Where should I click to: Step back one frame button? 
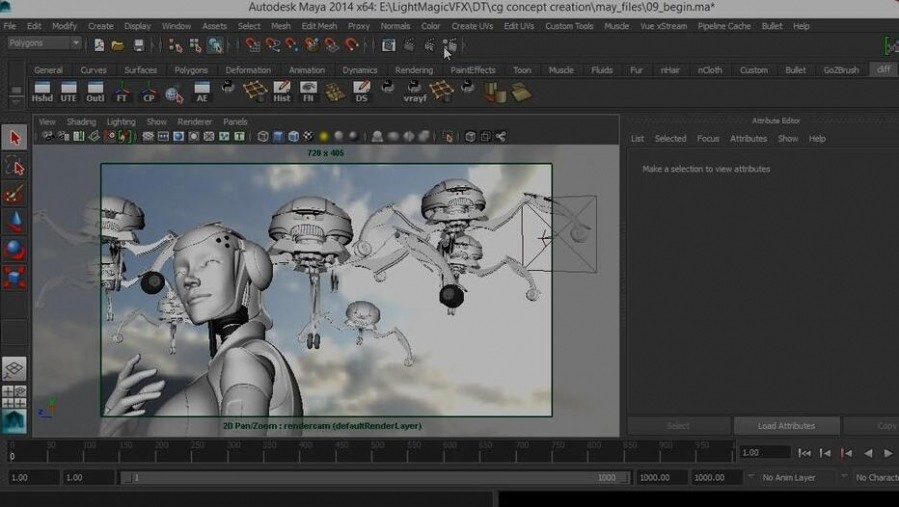[825, 453]
